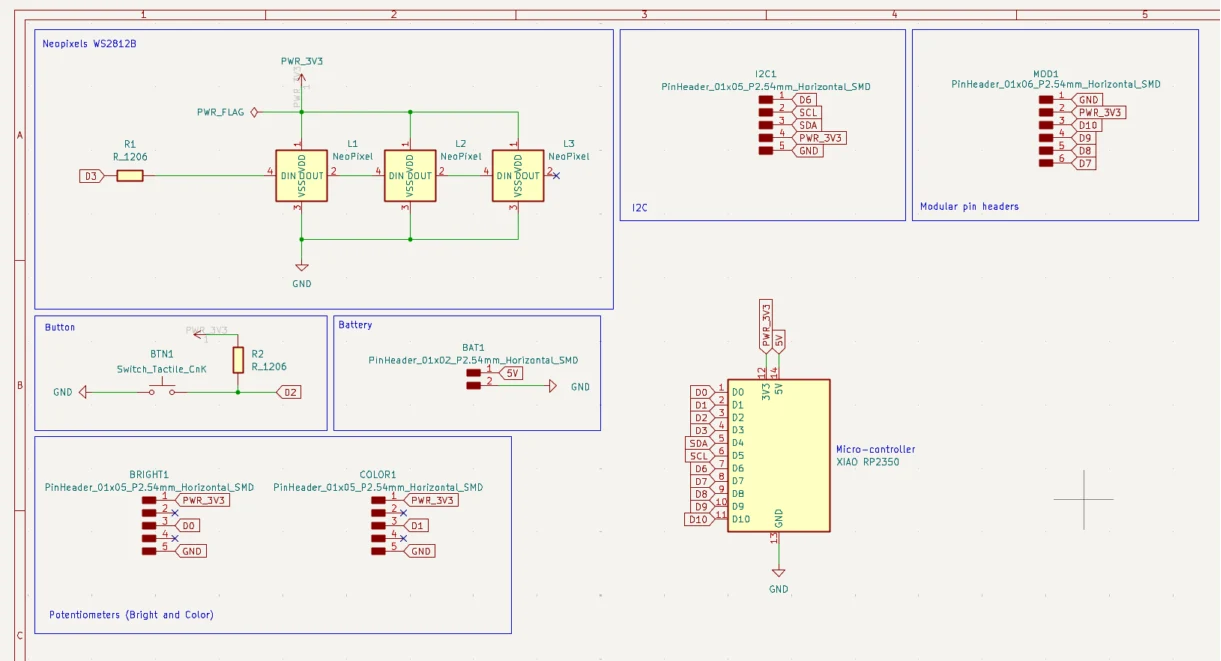Click the XIAO RP2350 microcontroller symbol
Screen dimensions: 1221x661
tap(778, 455)
